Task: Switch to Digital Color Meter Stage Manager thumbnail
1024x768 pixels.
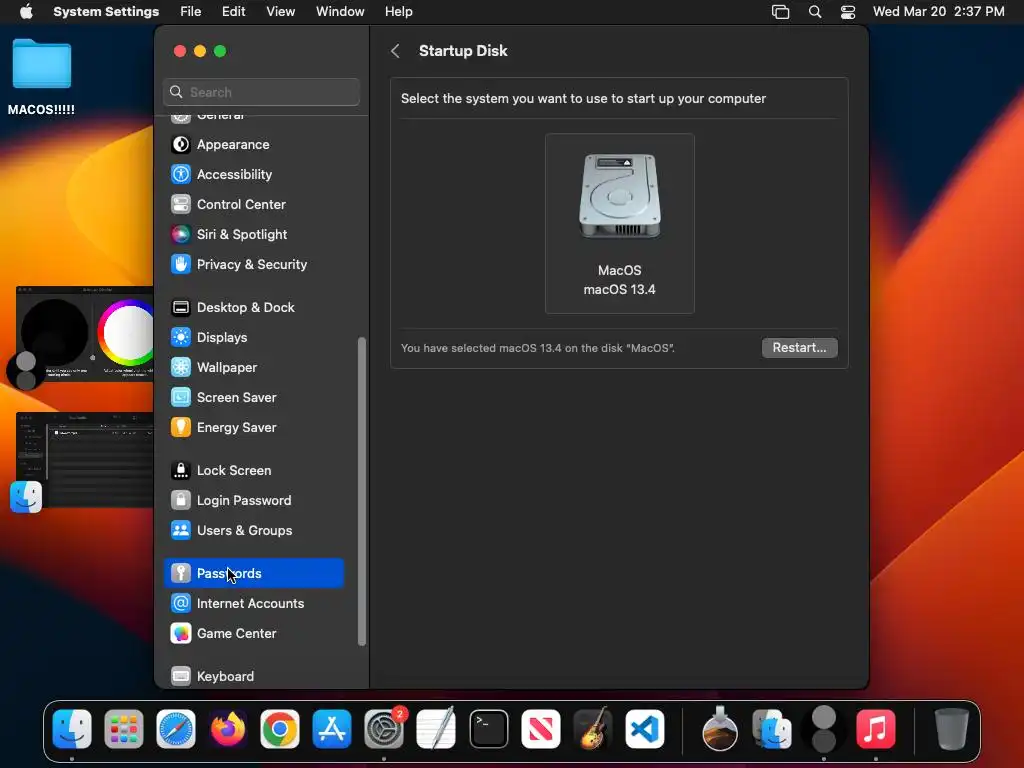Action: point(85,334)
